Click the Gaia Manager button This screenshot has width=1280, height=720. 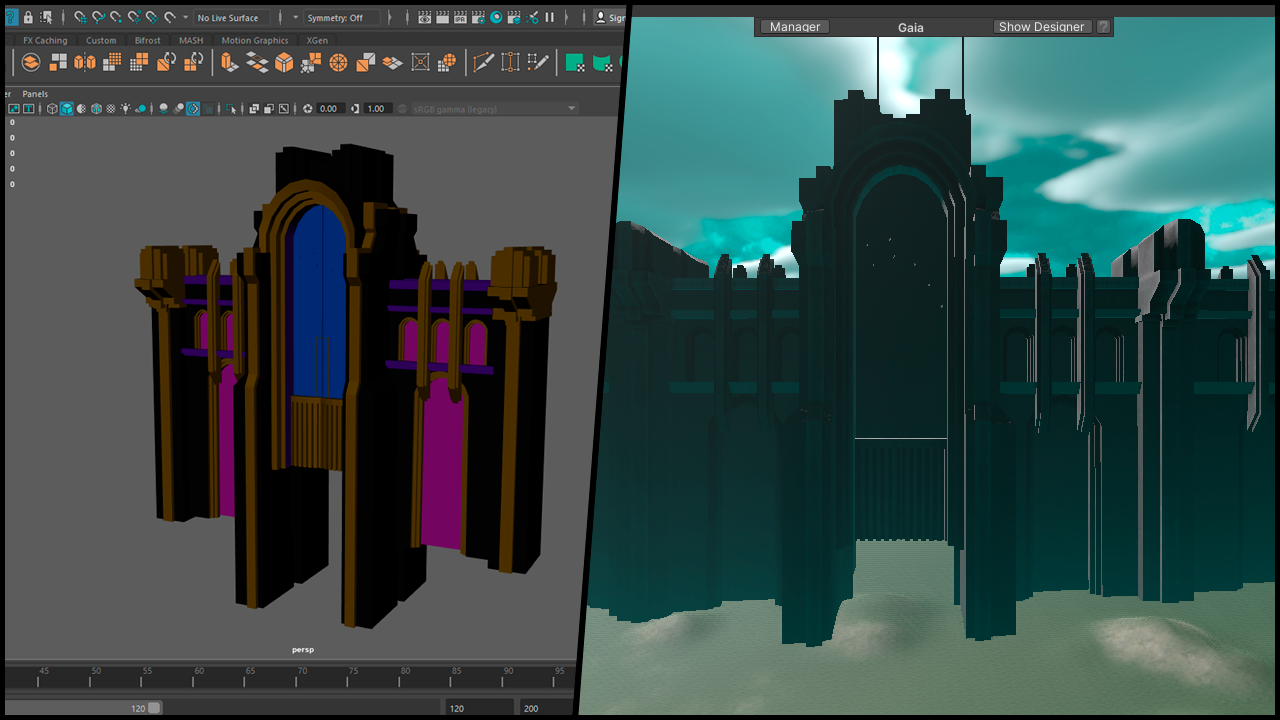click(795, 27)
